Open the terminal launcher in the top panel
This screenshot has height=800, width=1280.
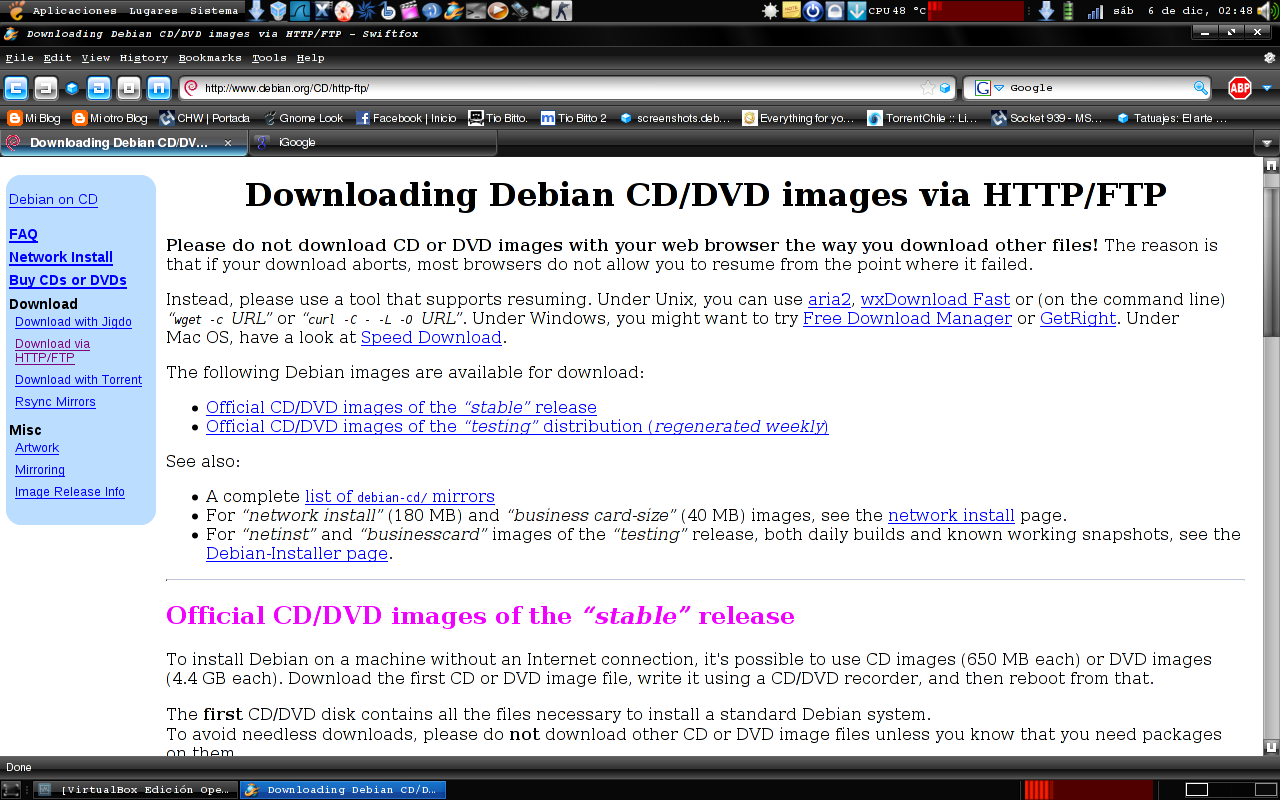[x=474, y=11]
